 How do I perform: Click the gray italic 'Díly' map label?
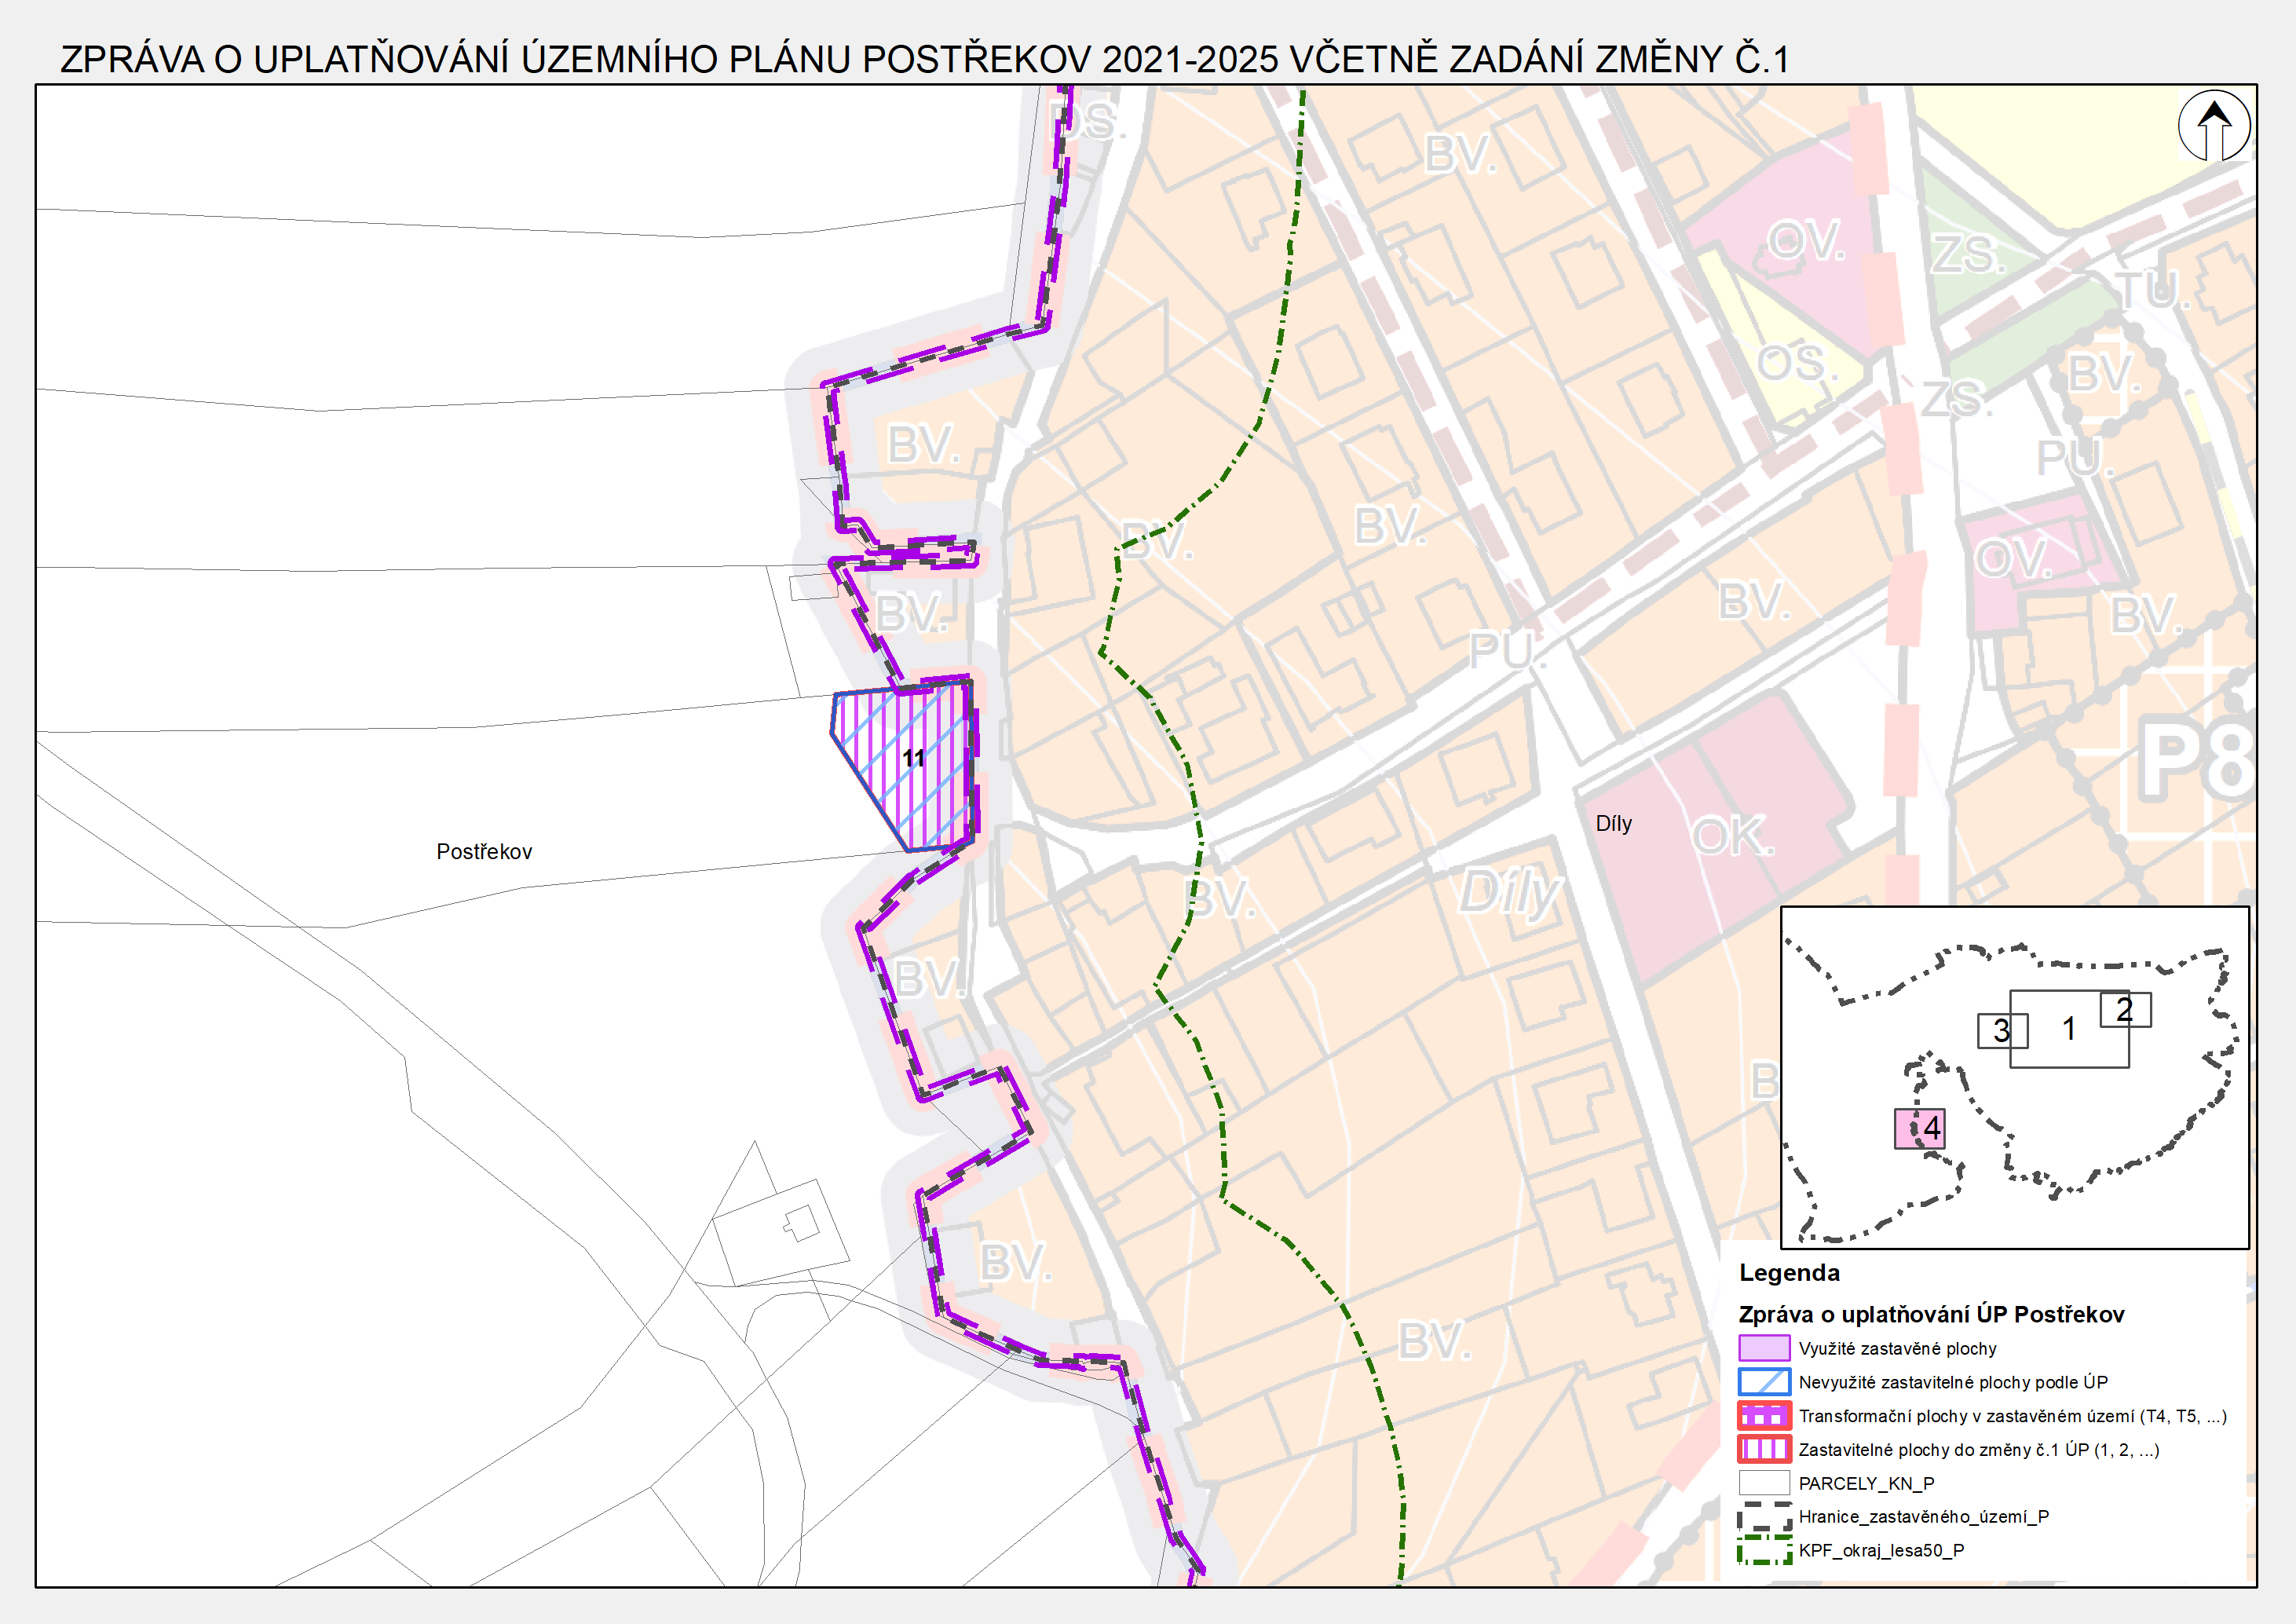tap(1510, 893)
